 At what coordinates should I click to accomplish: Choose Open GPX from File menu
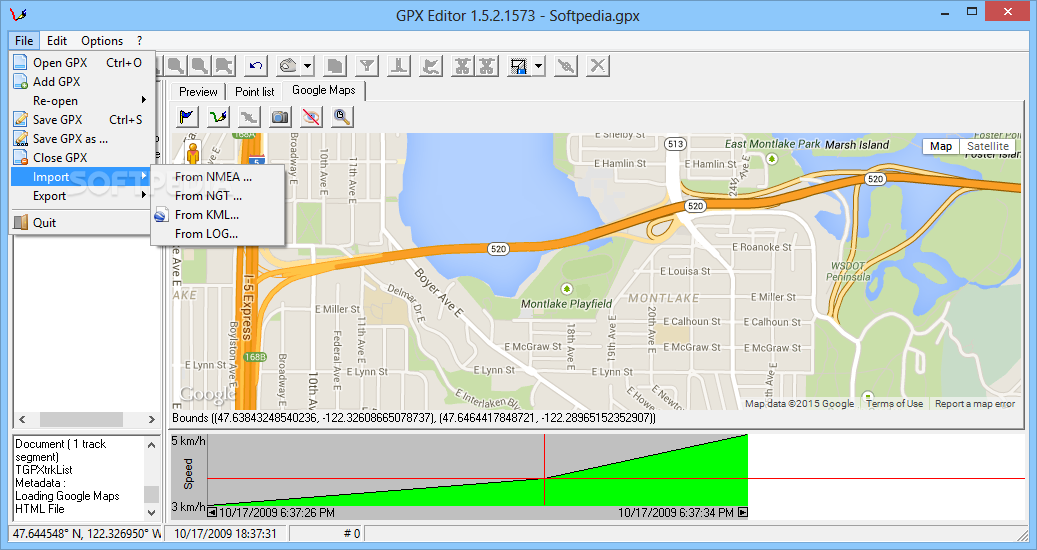83,62
